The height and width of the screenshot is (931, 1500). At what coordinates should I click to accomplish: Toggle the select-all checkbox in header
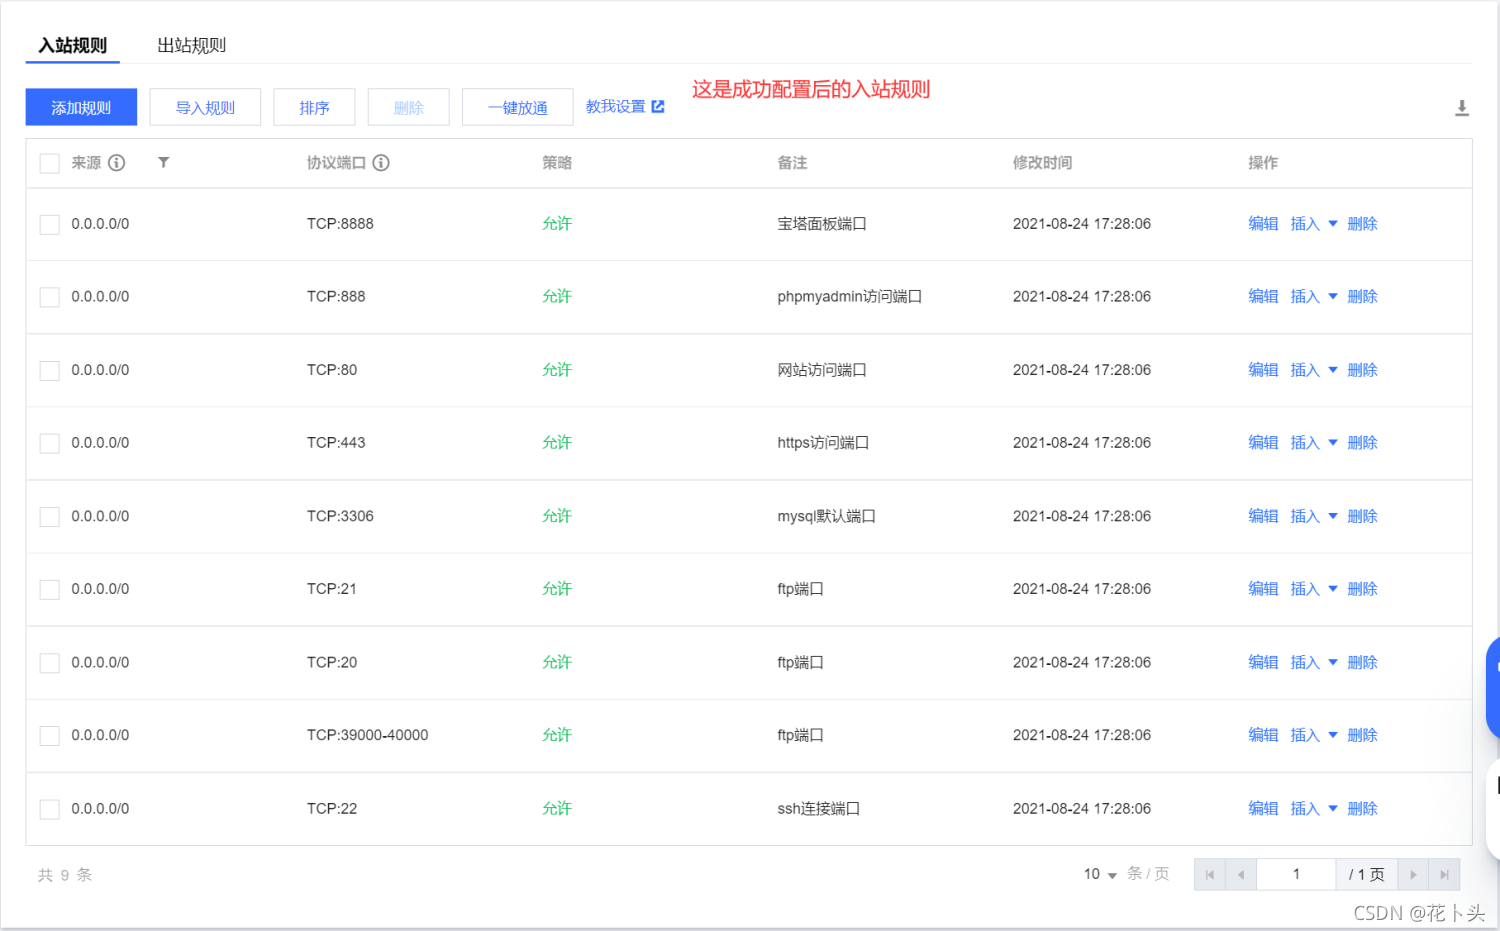49,163
